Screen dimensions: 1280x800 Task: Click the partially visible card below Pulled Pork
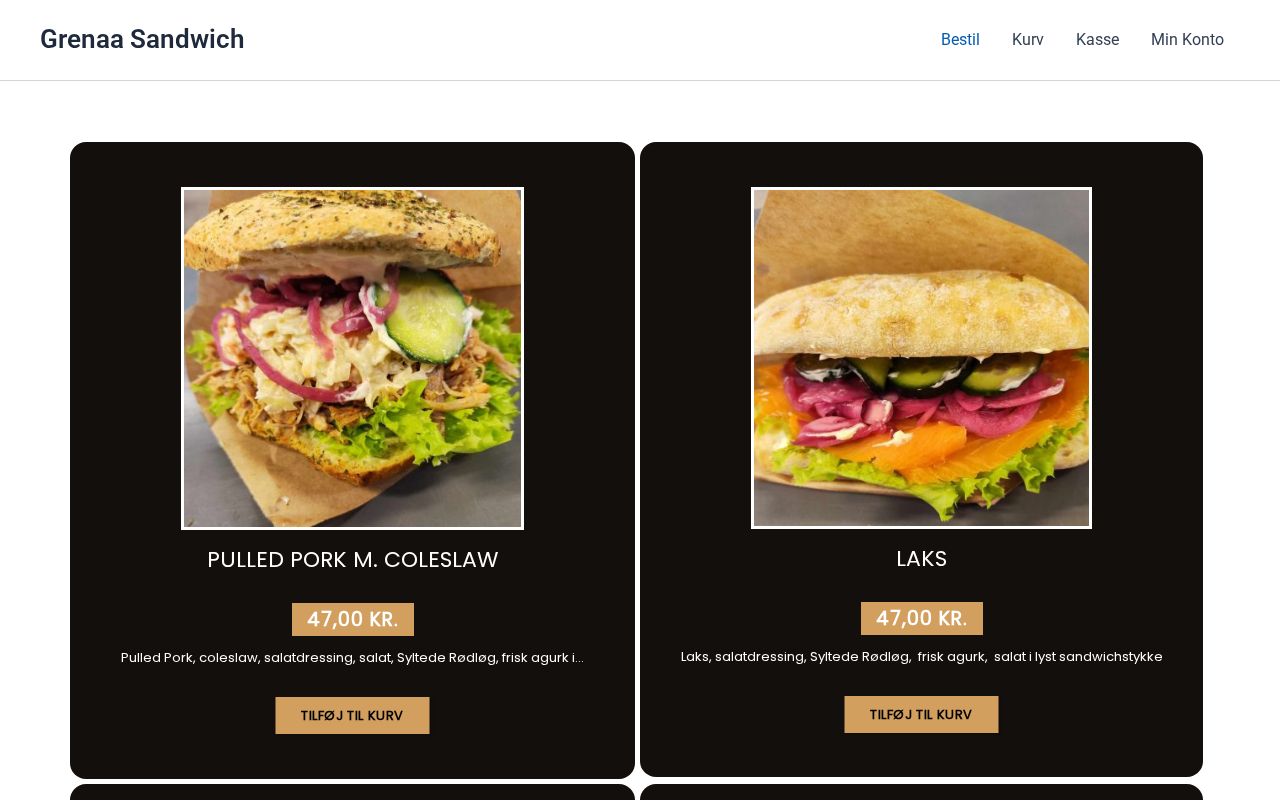(352, 792)
